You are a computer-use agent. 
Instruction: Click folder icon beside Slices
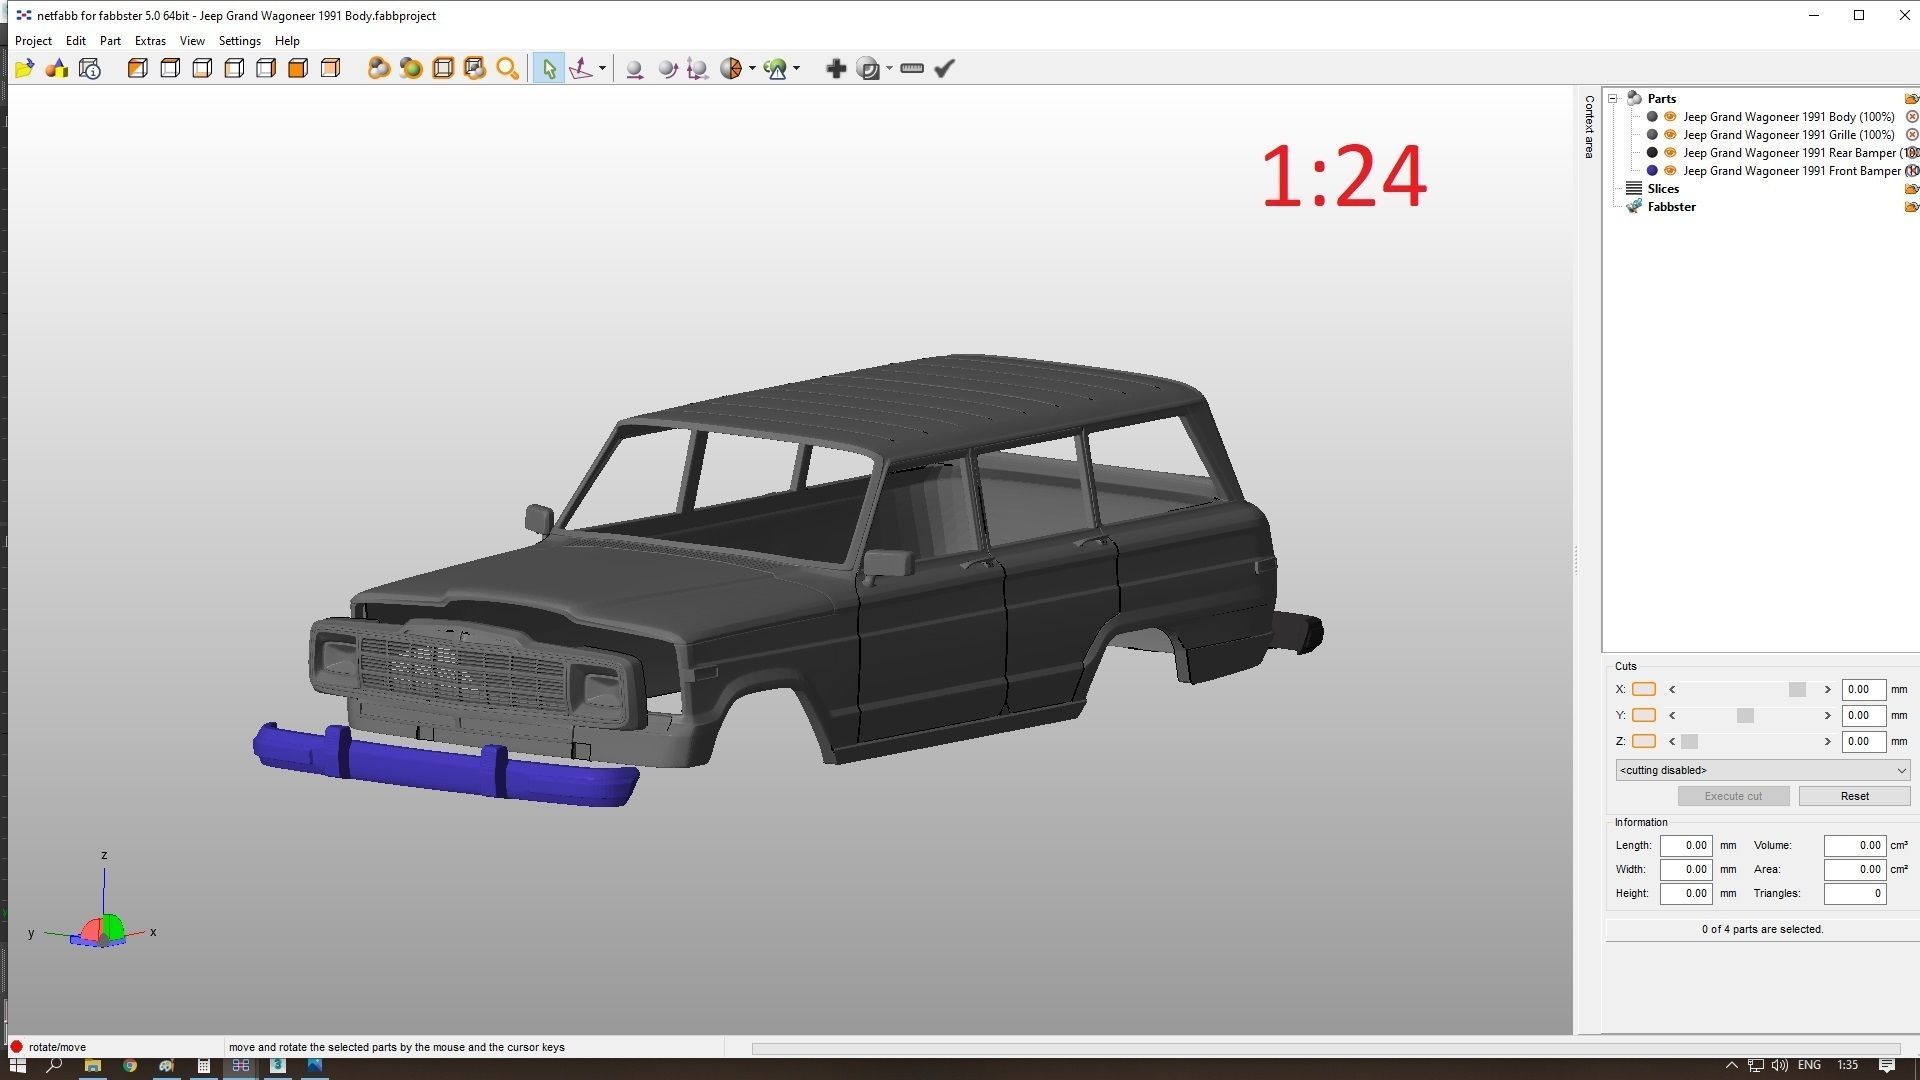click(1911, 189)
